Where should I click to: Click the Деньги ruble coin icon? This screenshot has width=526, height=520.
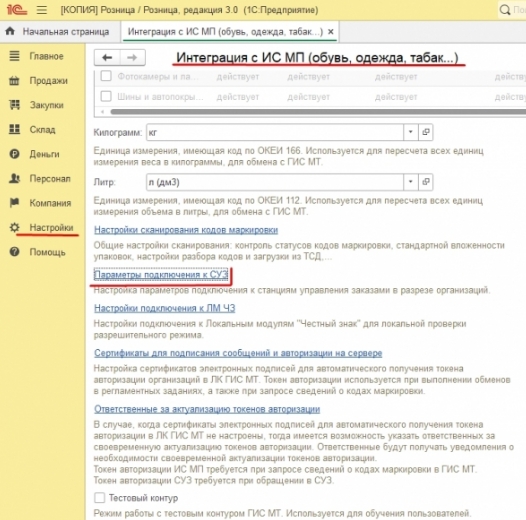point(14,154)
